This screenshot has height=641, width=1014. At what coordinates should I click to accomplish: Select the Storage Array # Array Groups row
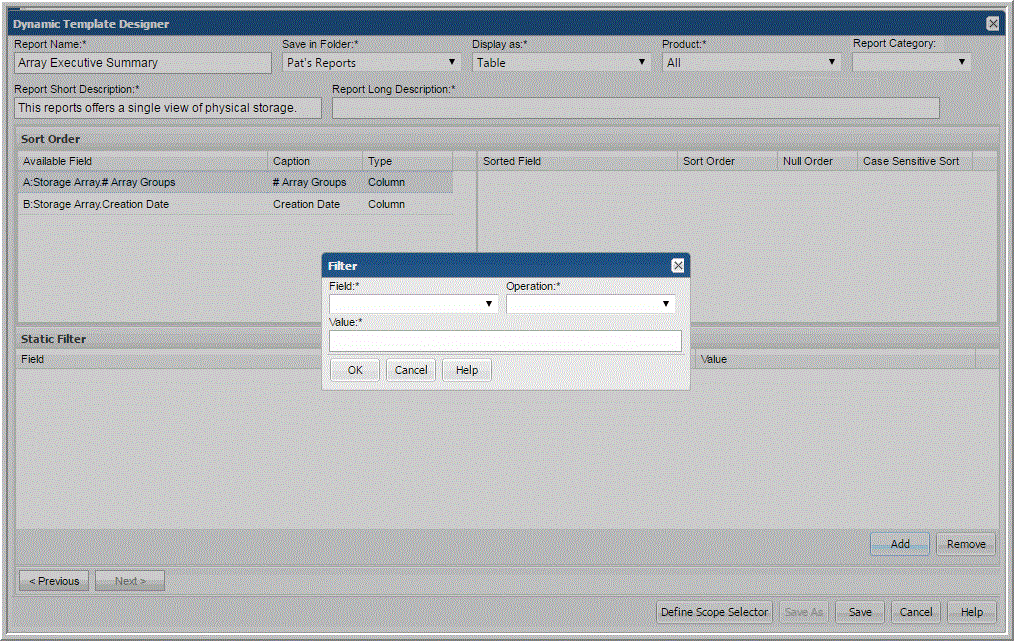pyautogui.click(x=235, y=183)
